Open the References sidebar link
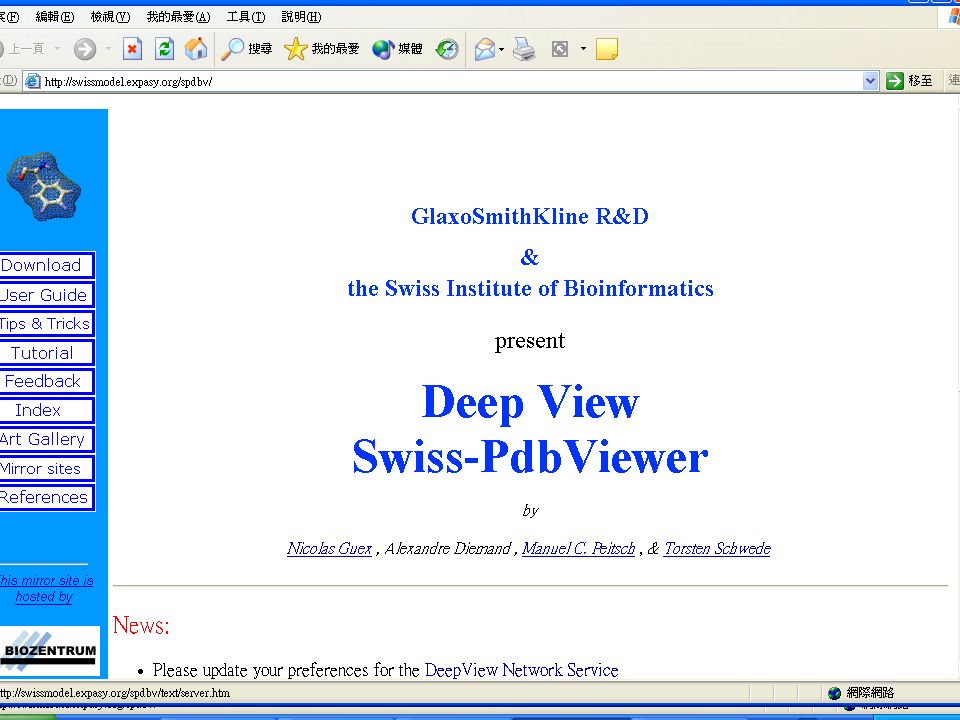 tap(46, 497)
